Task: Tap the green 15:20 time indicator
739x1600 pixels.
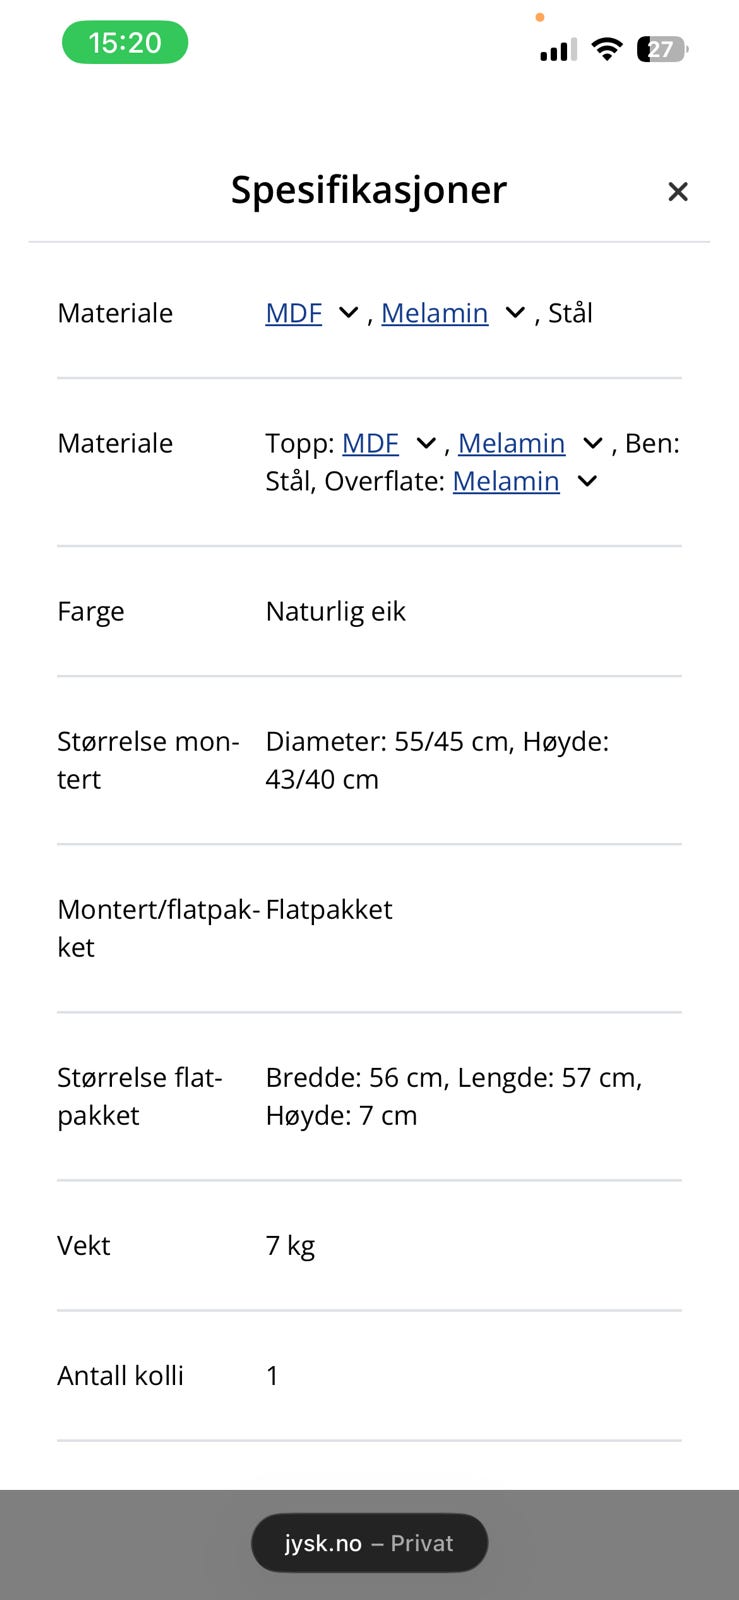Action: point(125,42)
